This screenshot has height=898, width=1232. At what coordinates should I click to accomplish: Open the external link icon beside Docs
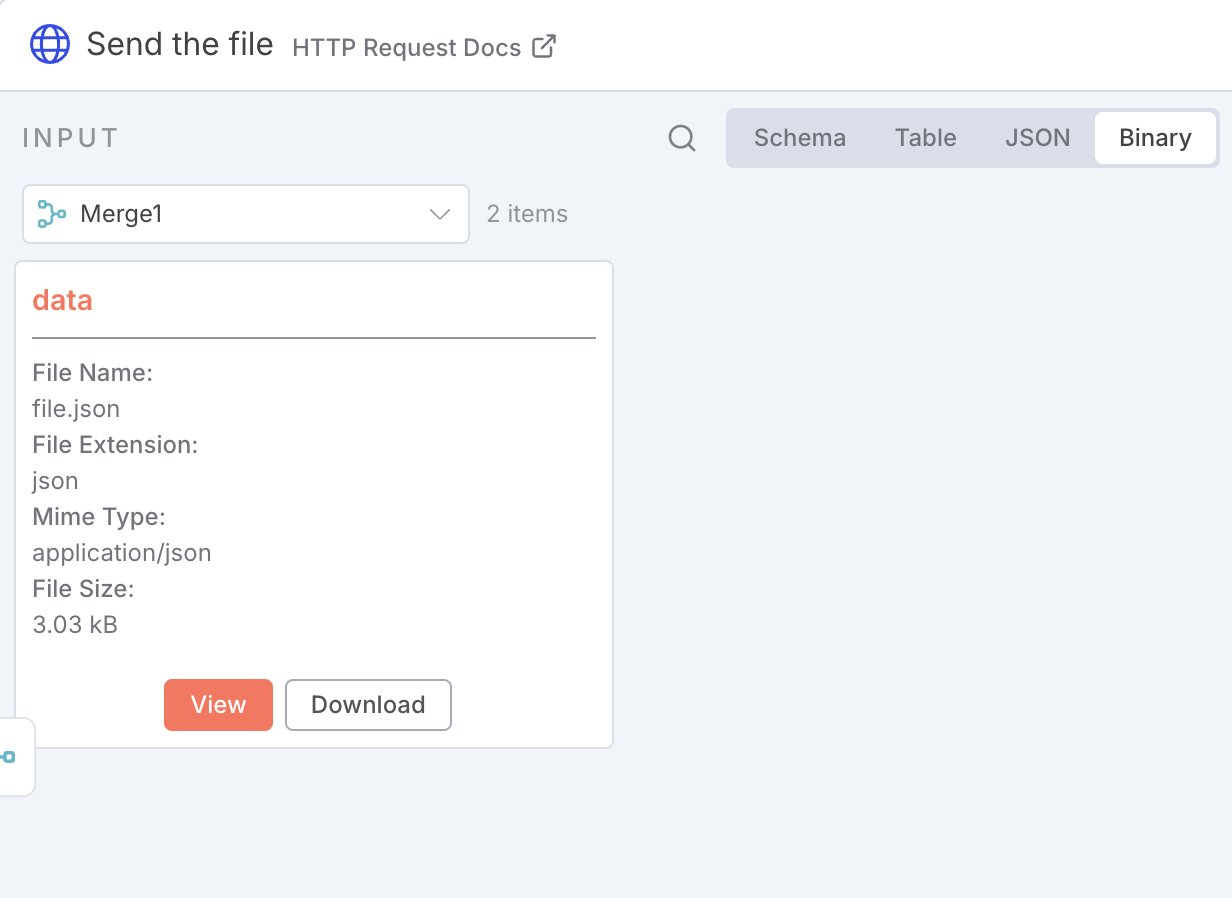click(x=544, y=47)
